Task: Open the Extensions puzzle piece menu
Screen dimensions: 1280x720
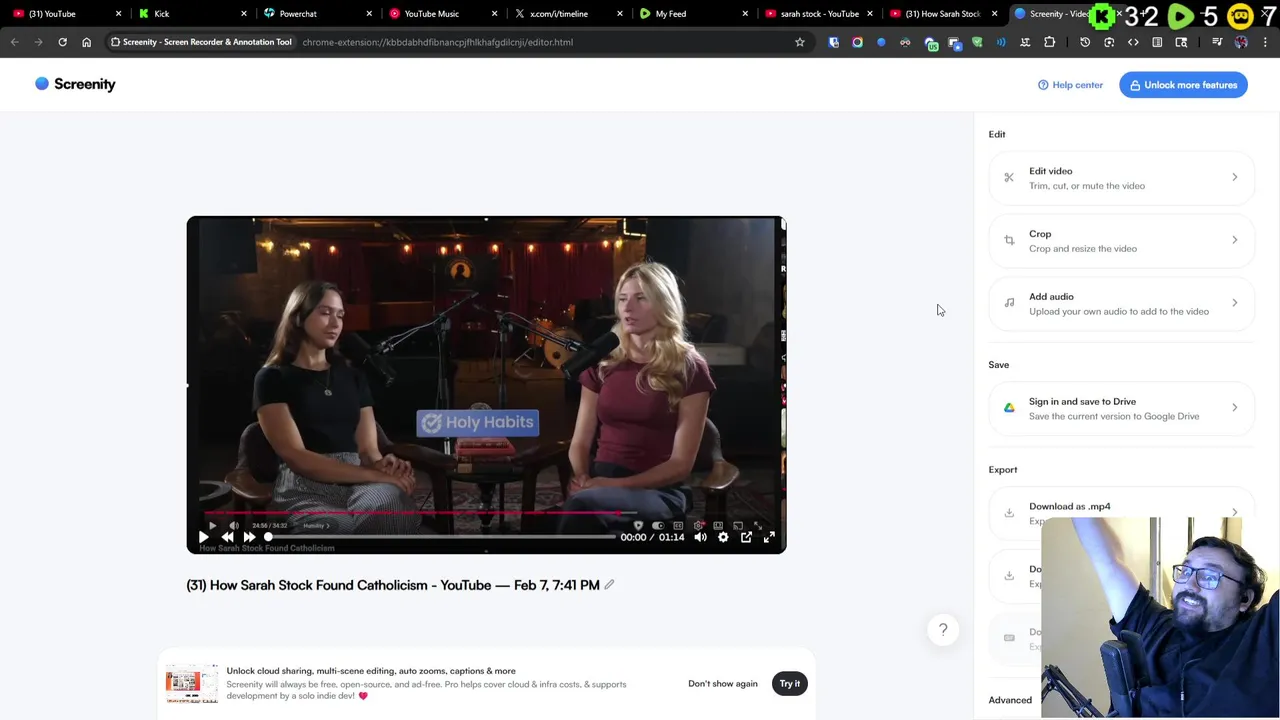Action: 1049,42
